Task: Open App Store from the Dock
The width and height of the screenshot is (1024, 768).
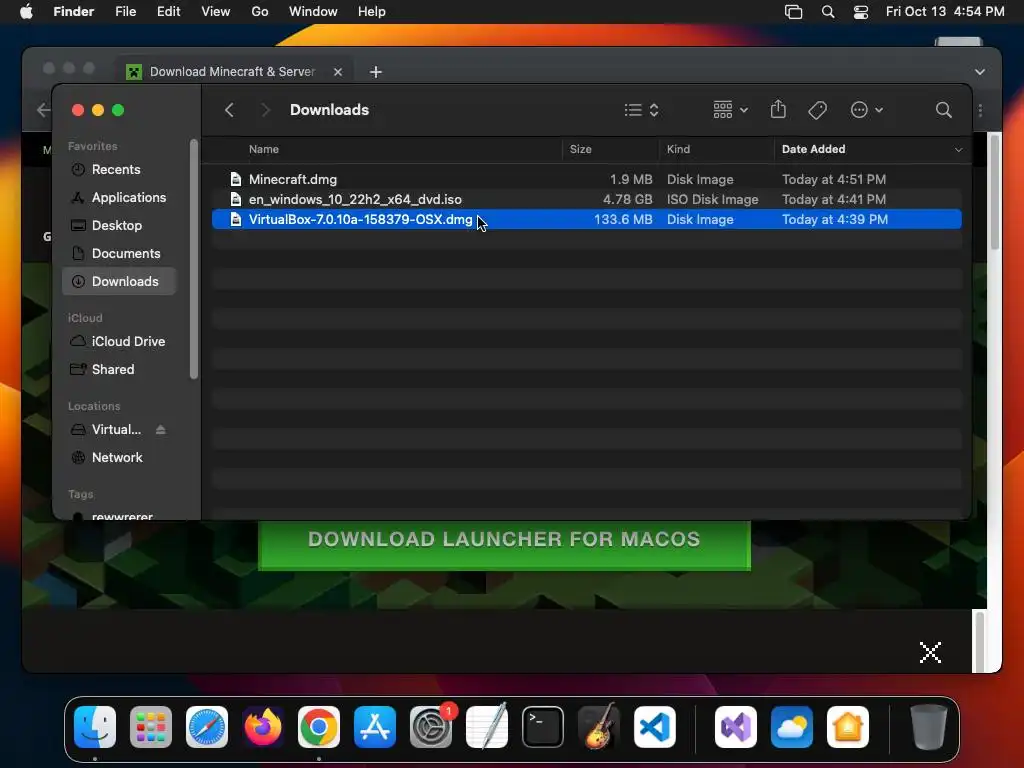Action: tap(375, 727)
